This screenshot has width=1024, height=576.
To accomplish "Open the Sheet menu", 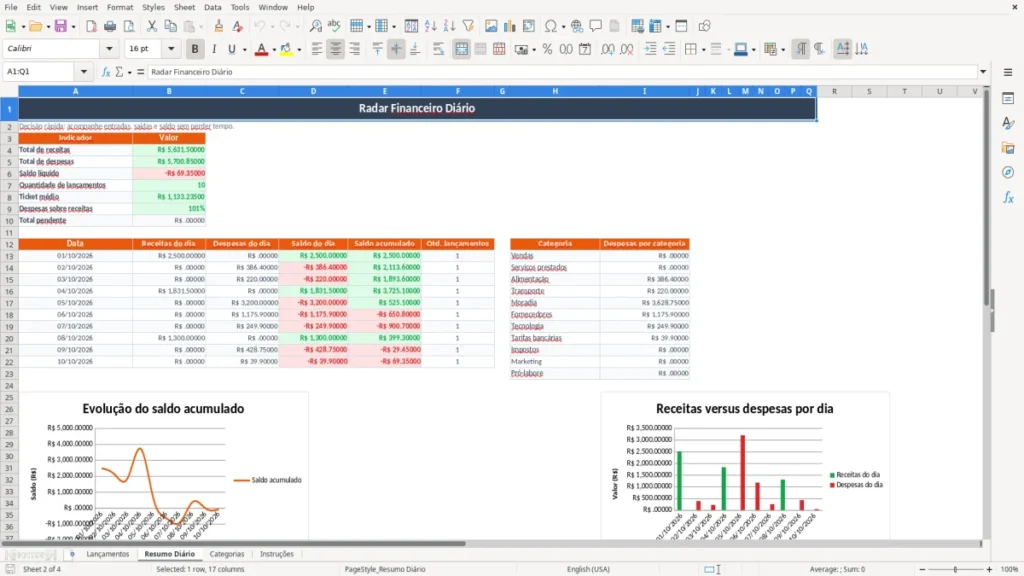I will 184,7.
